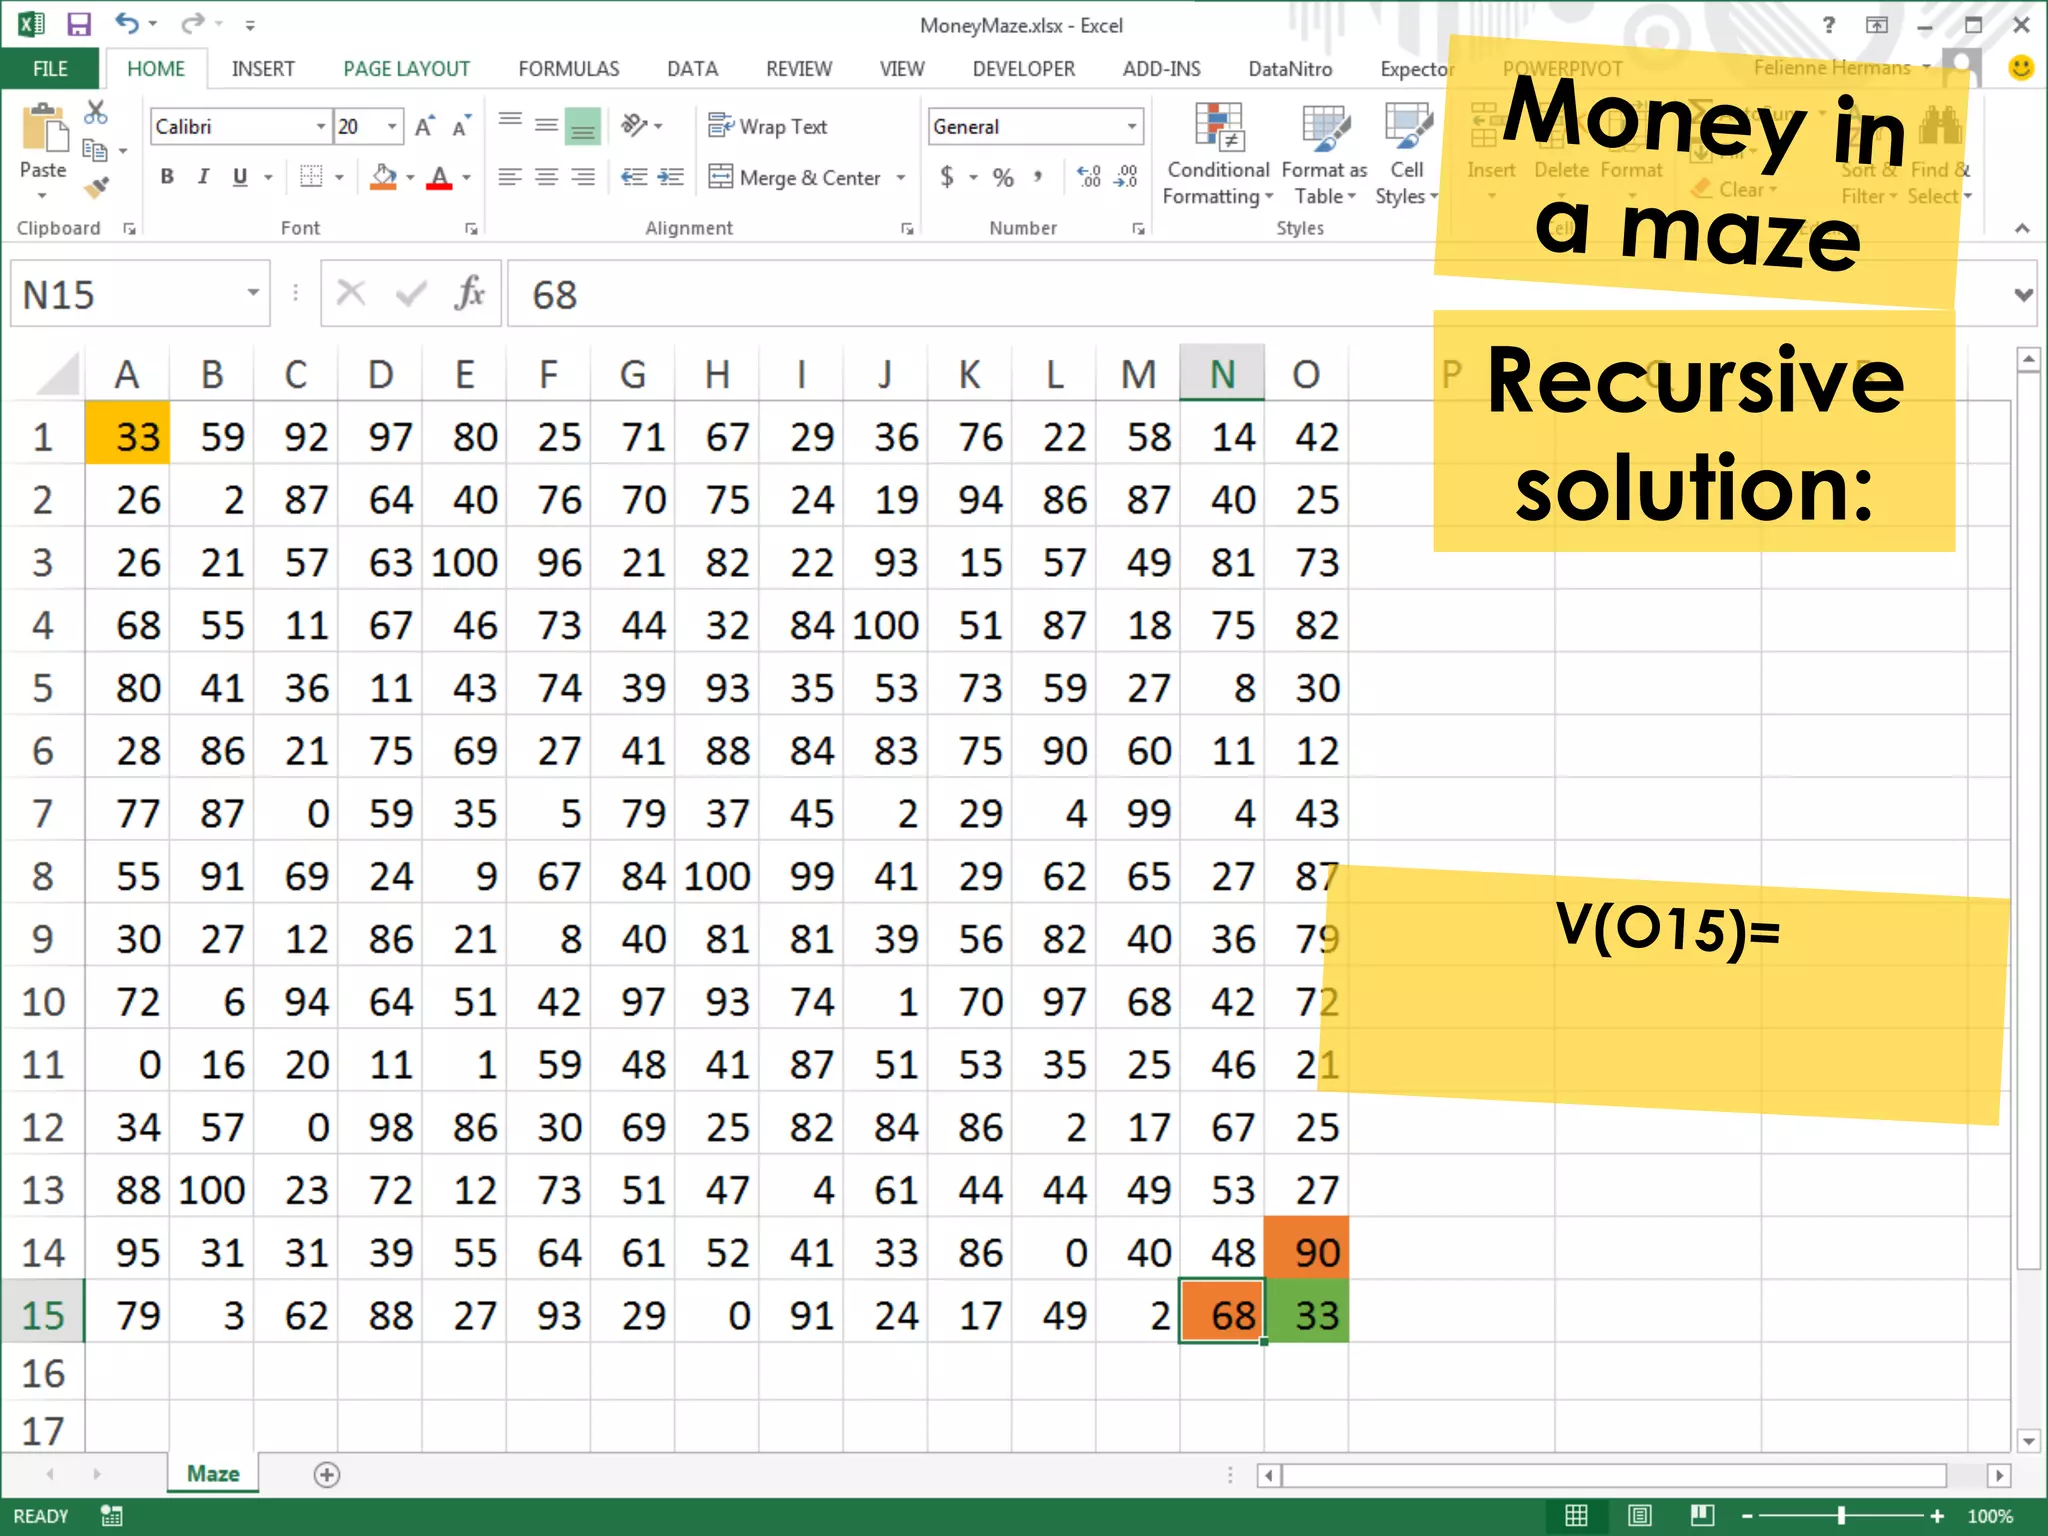Open Font group dialog launcher
Viewport: 2048px width, 1536px height.
pos(471,229)
